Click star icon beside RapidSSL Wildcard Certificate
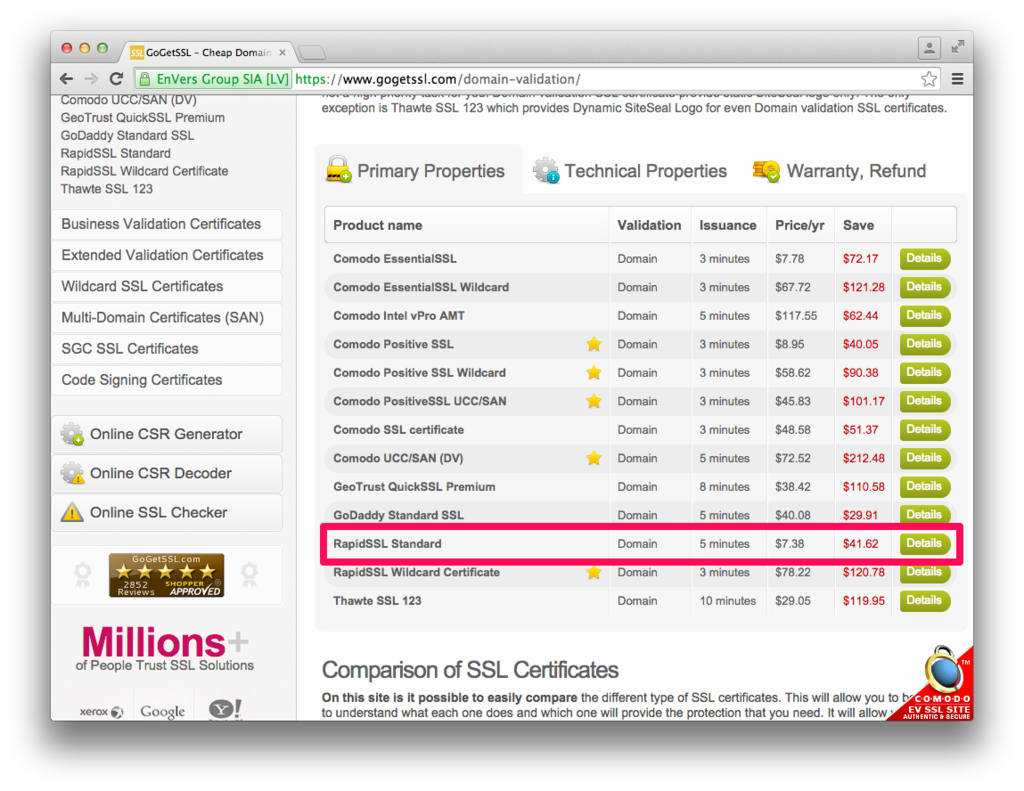1024x791 pixels. click(x=594, y=572)
